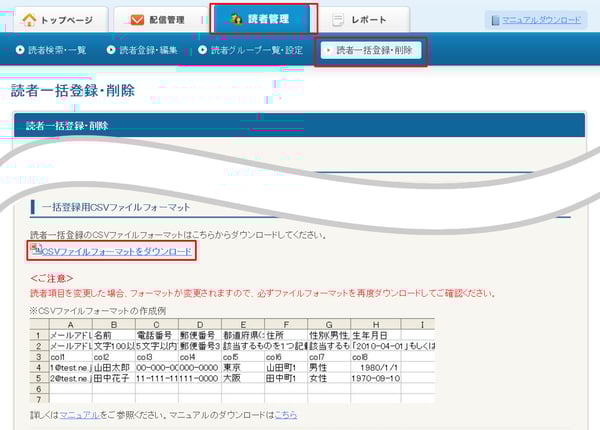This screenshot has height=430, width=600.
Task: Select the 読者管理 tab
Action: (x=262, y=19)
